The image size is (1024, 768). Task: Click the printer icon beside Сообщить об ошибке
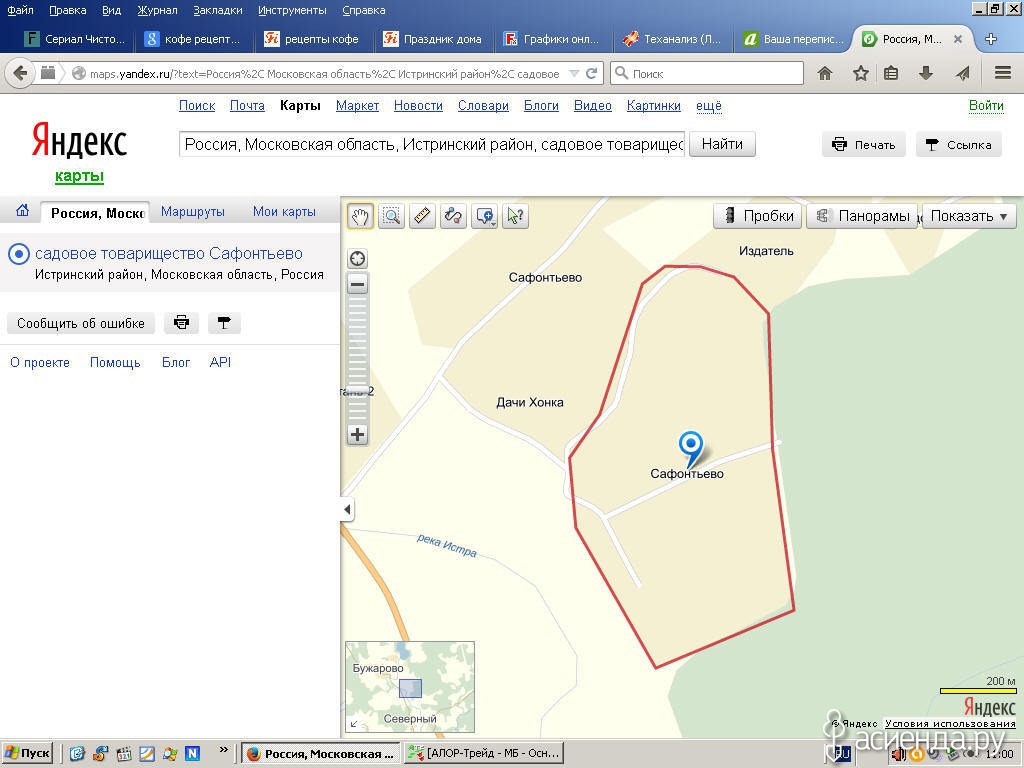[x=182, y=323]
